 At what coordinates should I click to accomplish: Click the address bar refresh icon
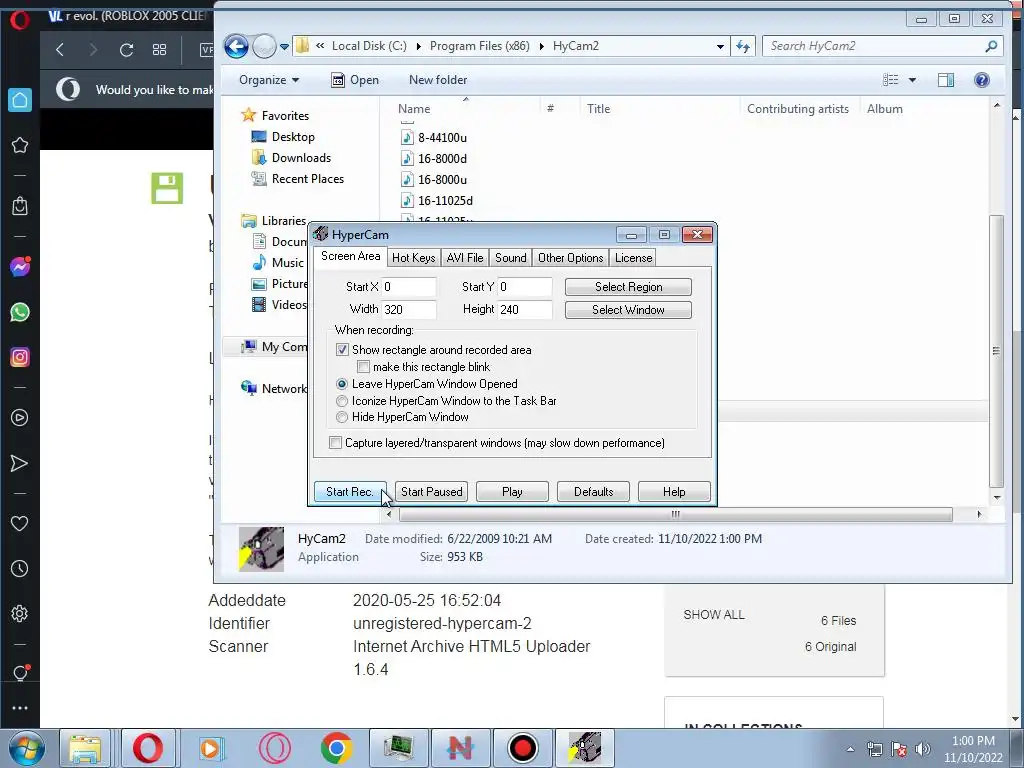743,46
